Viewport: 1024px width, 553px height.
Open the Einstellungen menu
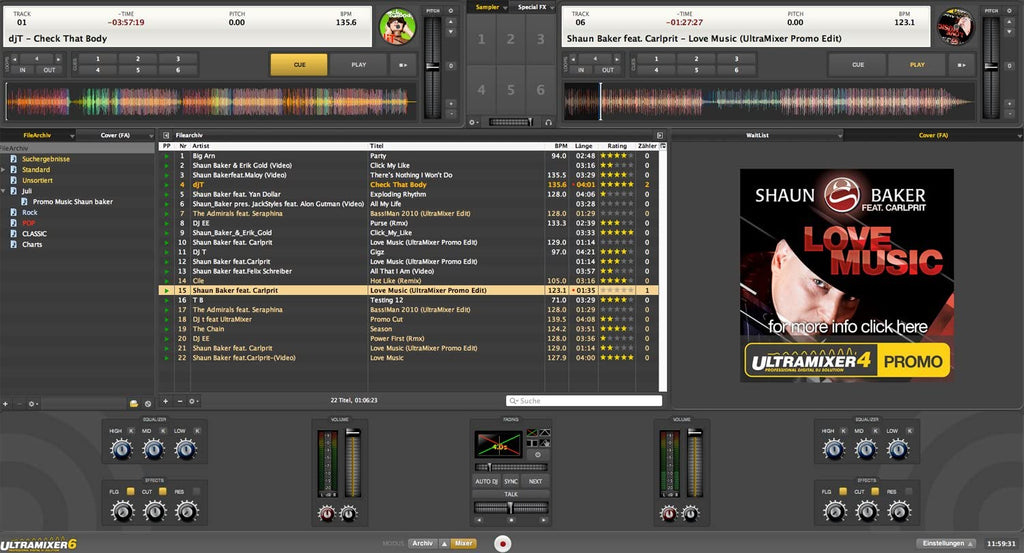tap(946, 543)
